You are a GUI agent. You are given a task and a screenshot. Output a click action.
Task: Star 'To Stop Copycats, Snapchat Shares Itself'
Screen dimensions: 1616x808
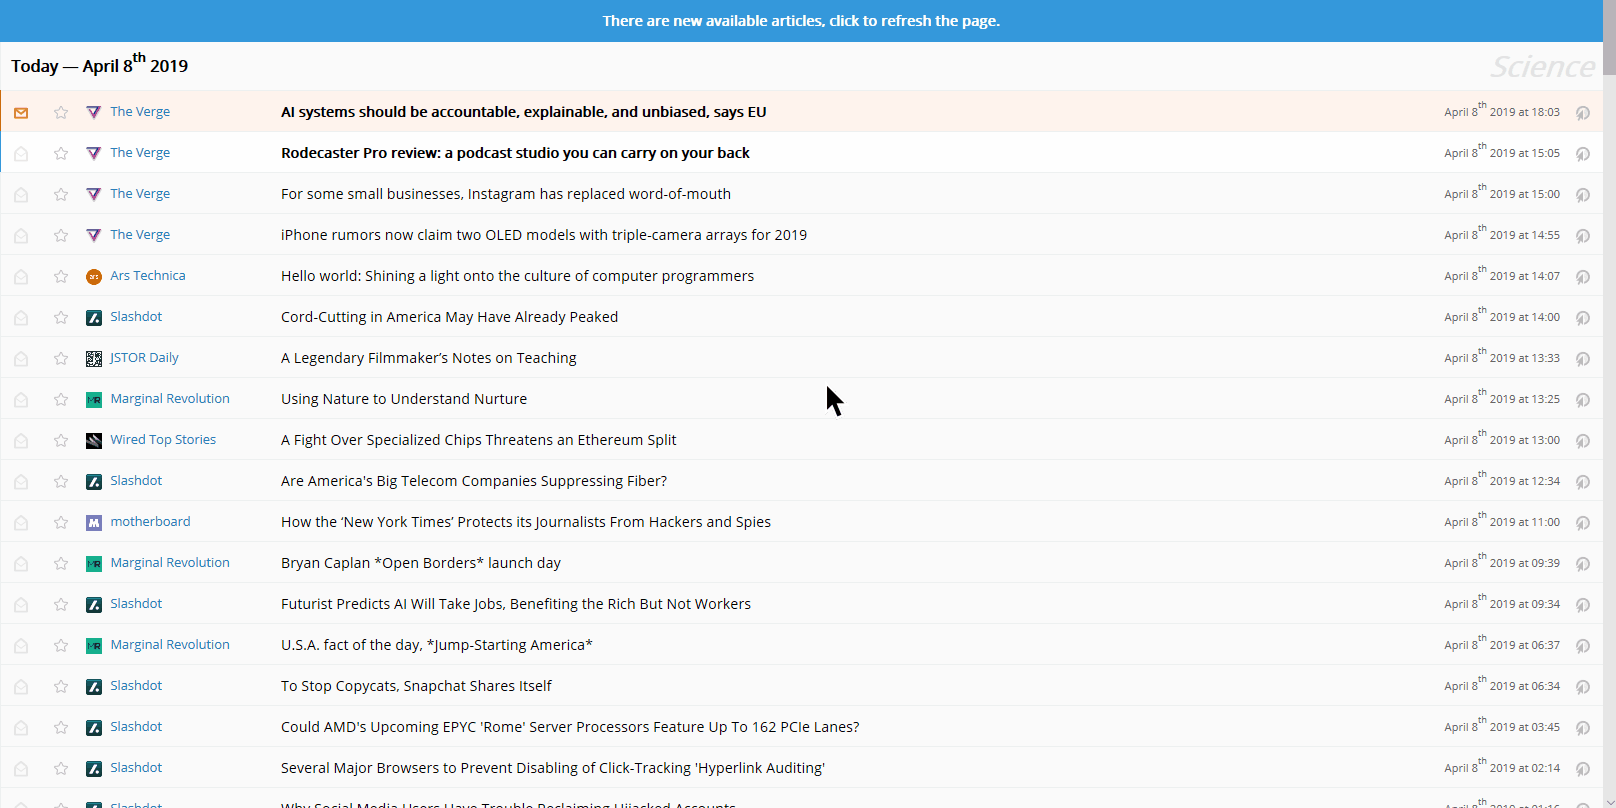61,686
